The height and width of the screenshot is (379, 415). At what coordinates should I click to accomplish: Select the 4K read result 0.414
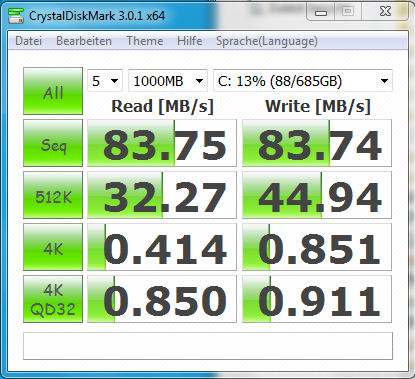[162, 247]
